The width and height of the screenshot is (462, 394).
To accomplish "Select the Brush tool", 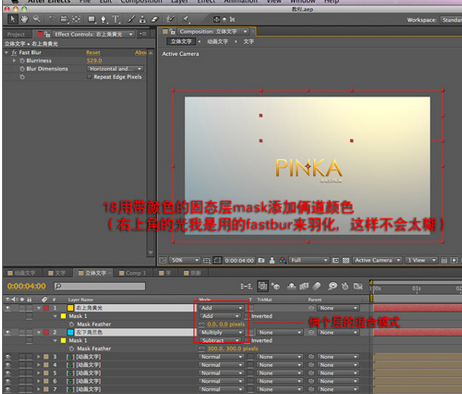I will [x=132, y=19].
